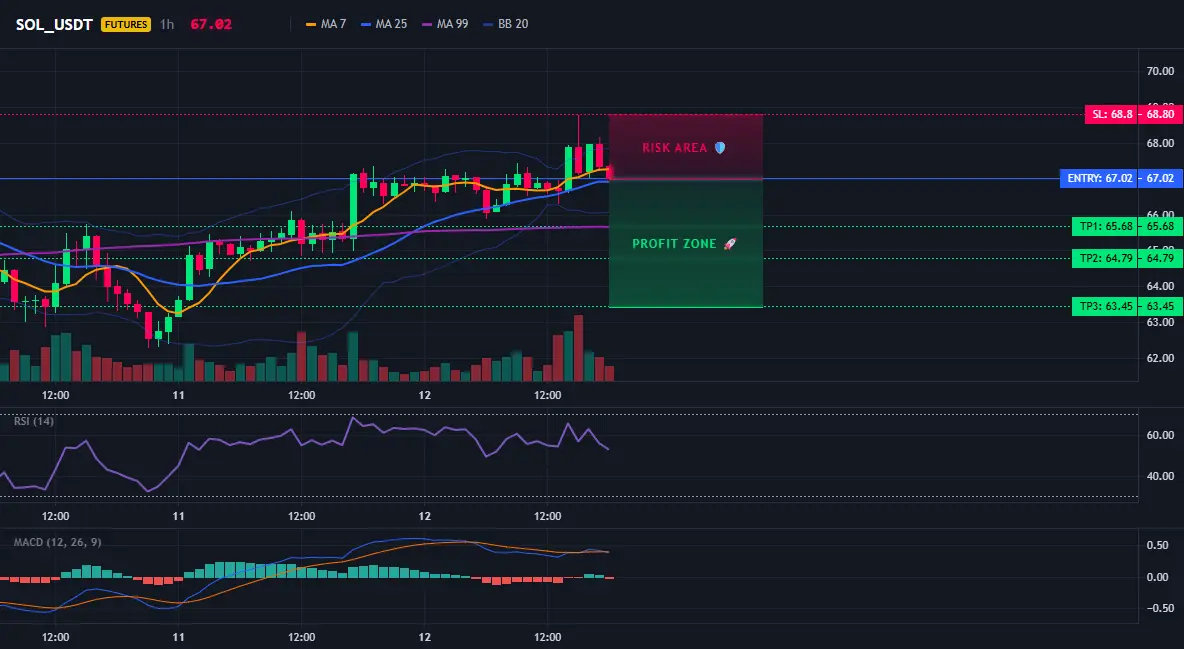The image size is (1184, 649).
Task: Click the ENTRY: 67.02 price tag
Action: tap(1099, 179)
